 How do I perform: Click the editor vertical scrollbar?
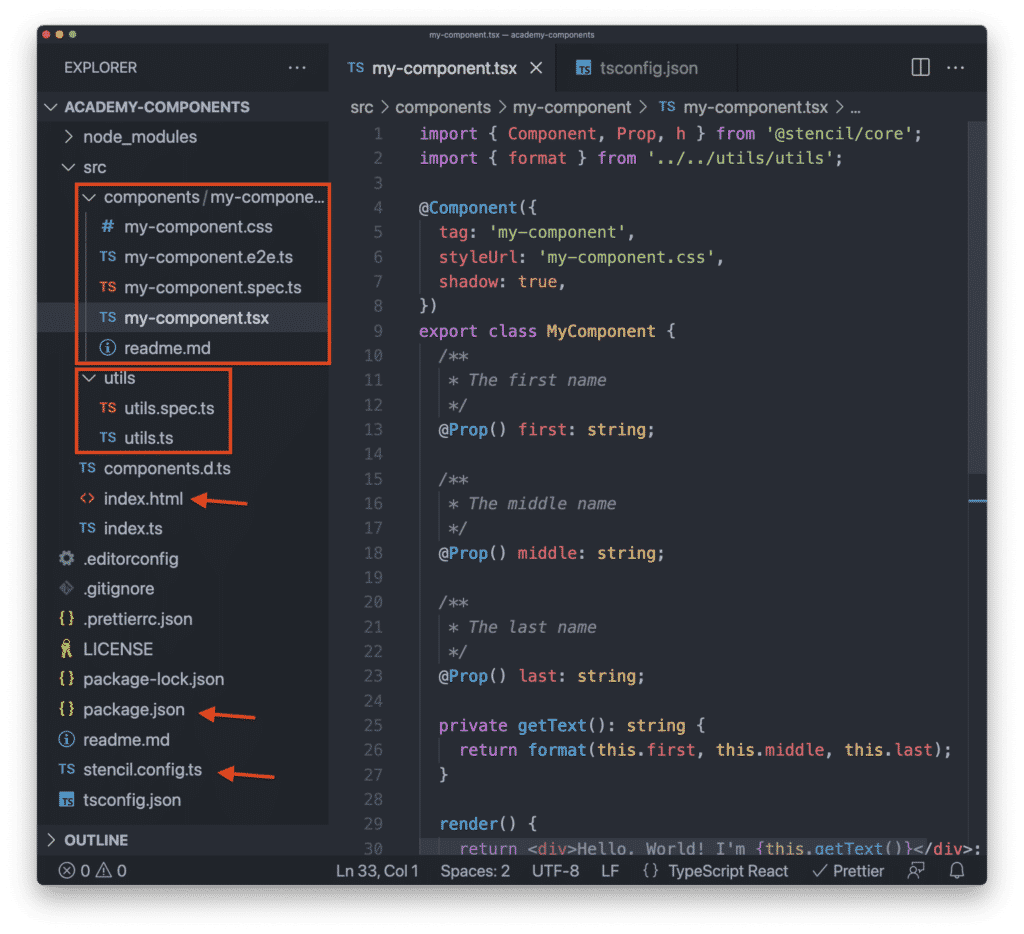pyautogui.click(x=979, y=300)
